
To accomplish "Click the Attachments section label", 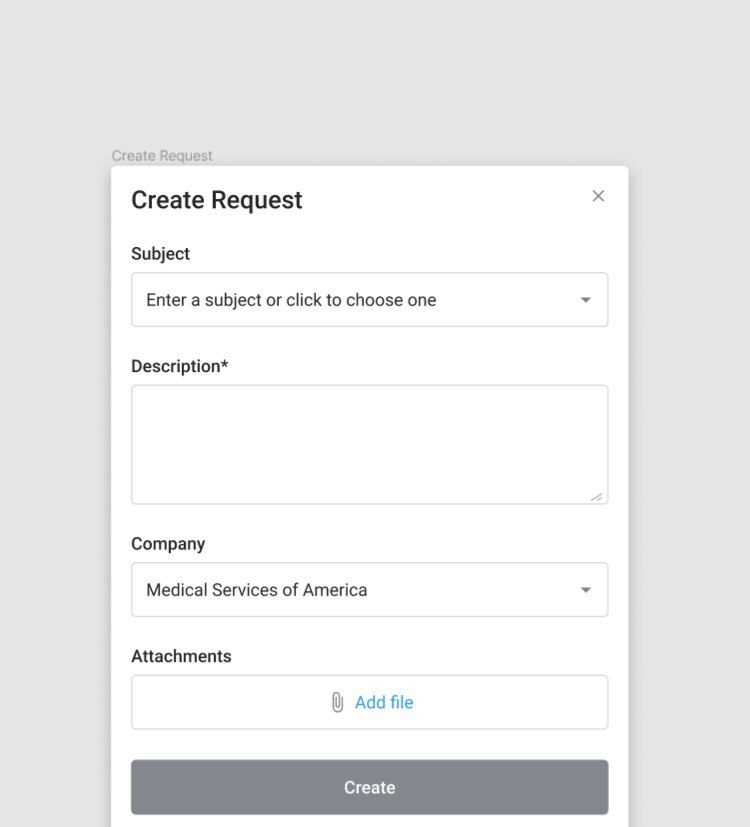I will coord(181,656).
